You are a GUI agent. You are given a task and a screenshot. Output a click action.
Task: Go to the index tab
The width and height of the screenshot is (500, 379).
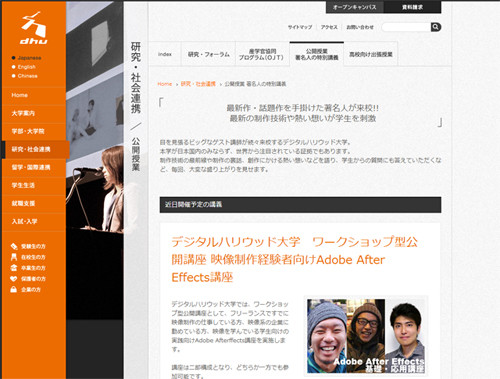click(165, 54)
